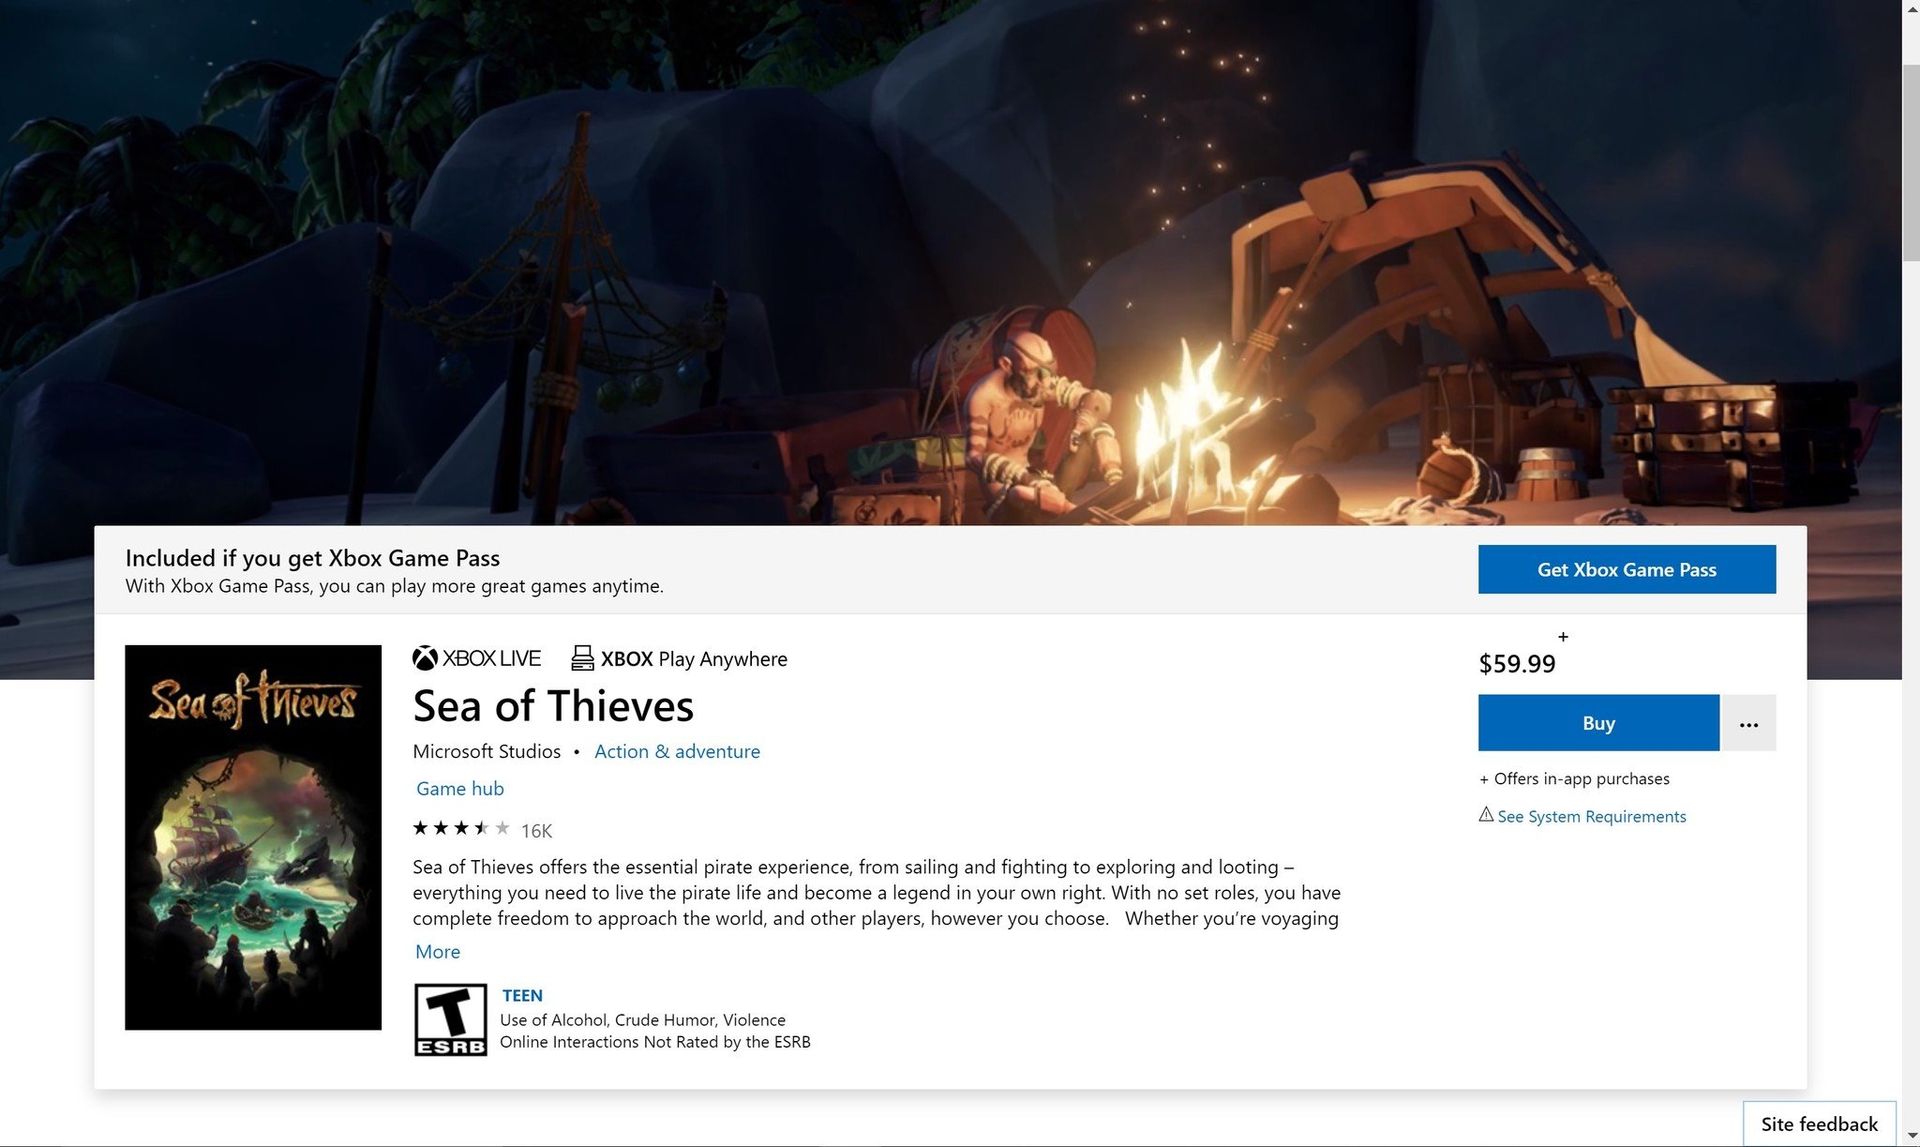Rate using the star rating control

pyautogui.click(x=460, y=828)
